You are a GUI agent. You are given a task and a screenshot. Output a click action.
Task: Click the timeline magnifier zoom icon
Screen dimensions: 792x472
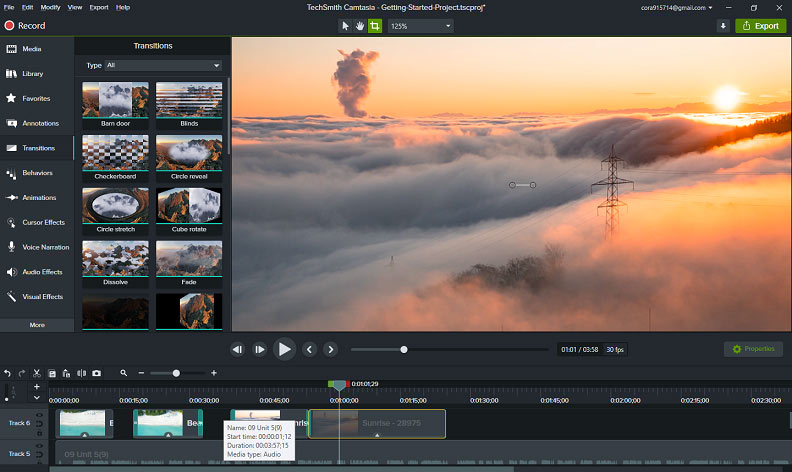click(123, 373)
